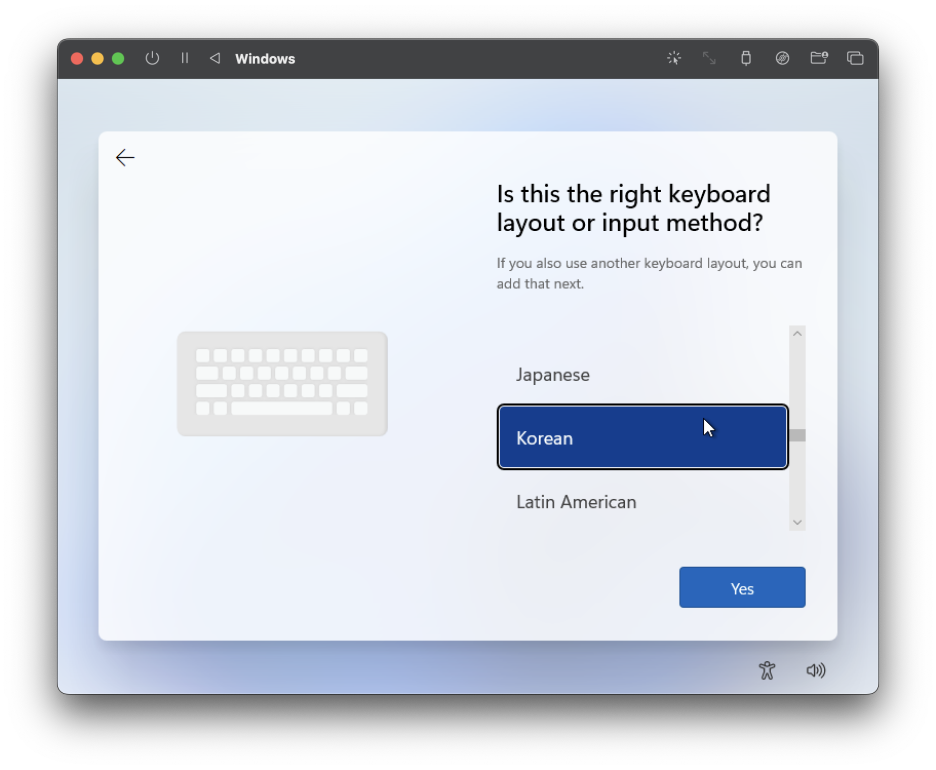Screen dimensions: 936x770
Task: Click the yellow minimize window button
Action: point(97,58)
